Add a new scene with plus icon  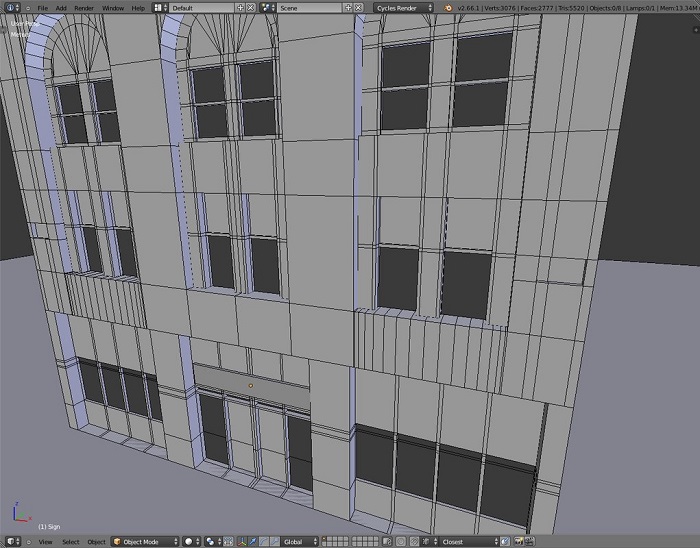click(x=348, y=8)
